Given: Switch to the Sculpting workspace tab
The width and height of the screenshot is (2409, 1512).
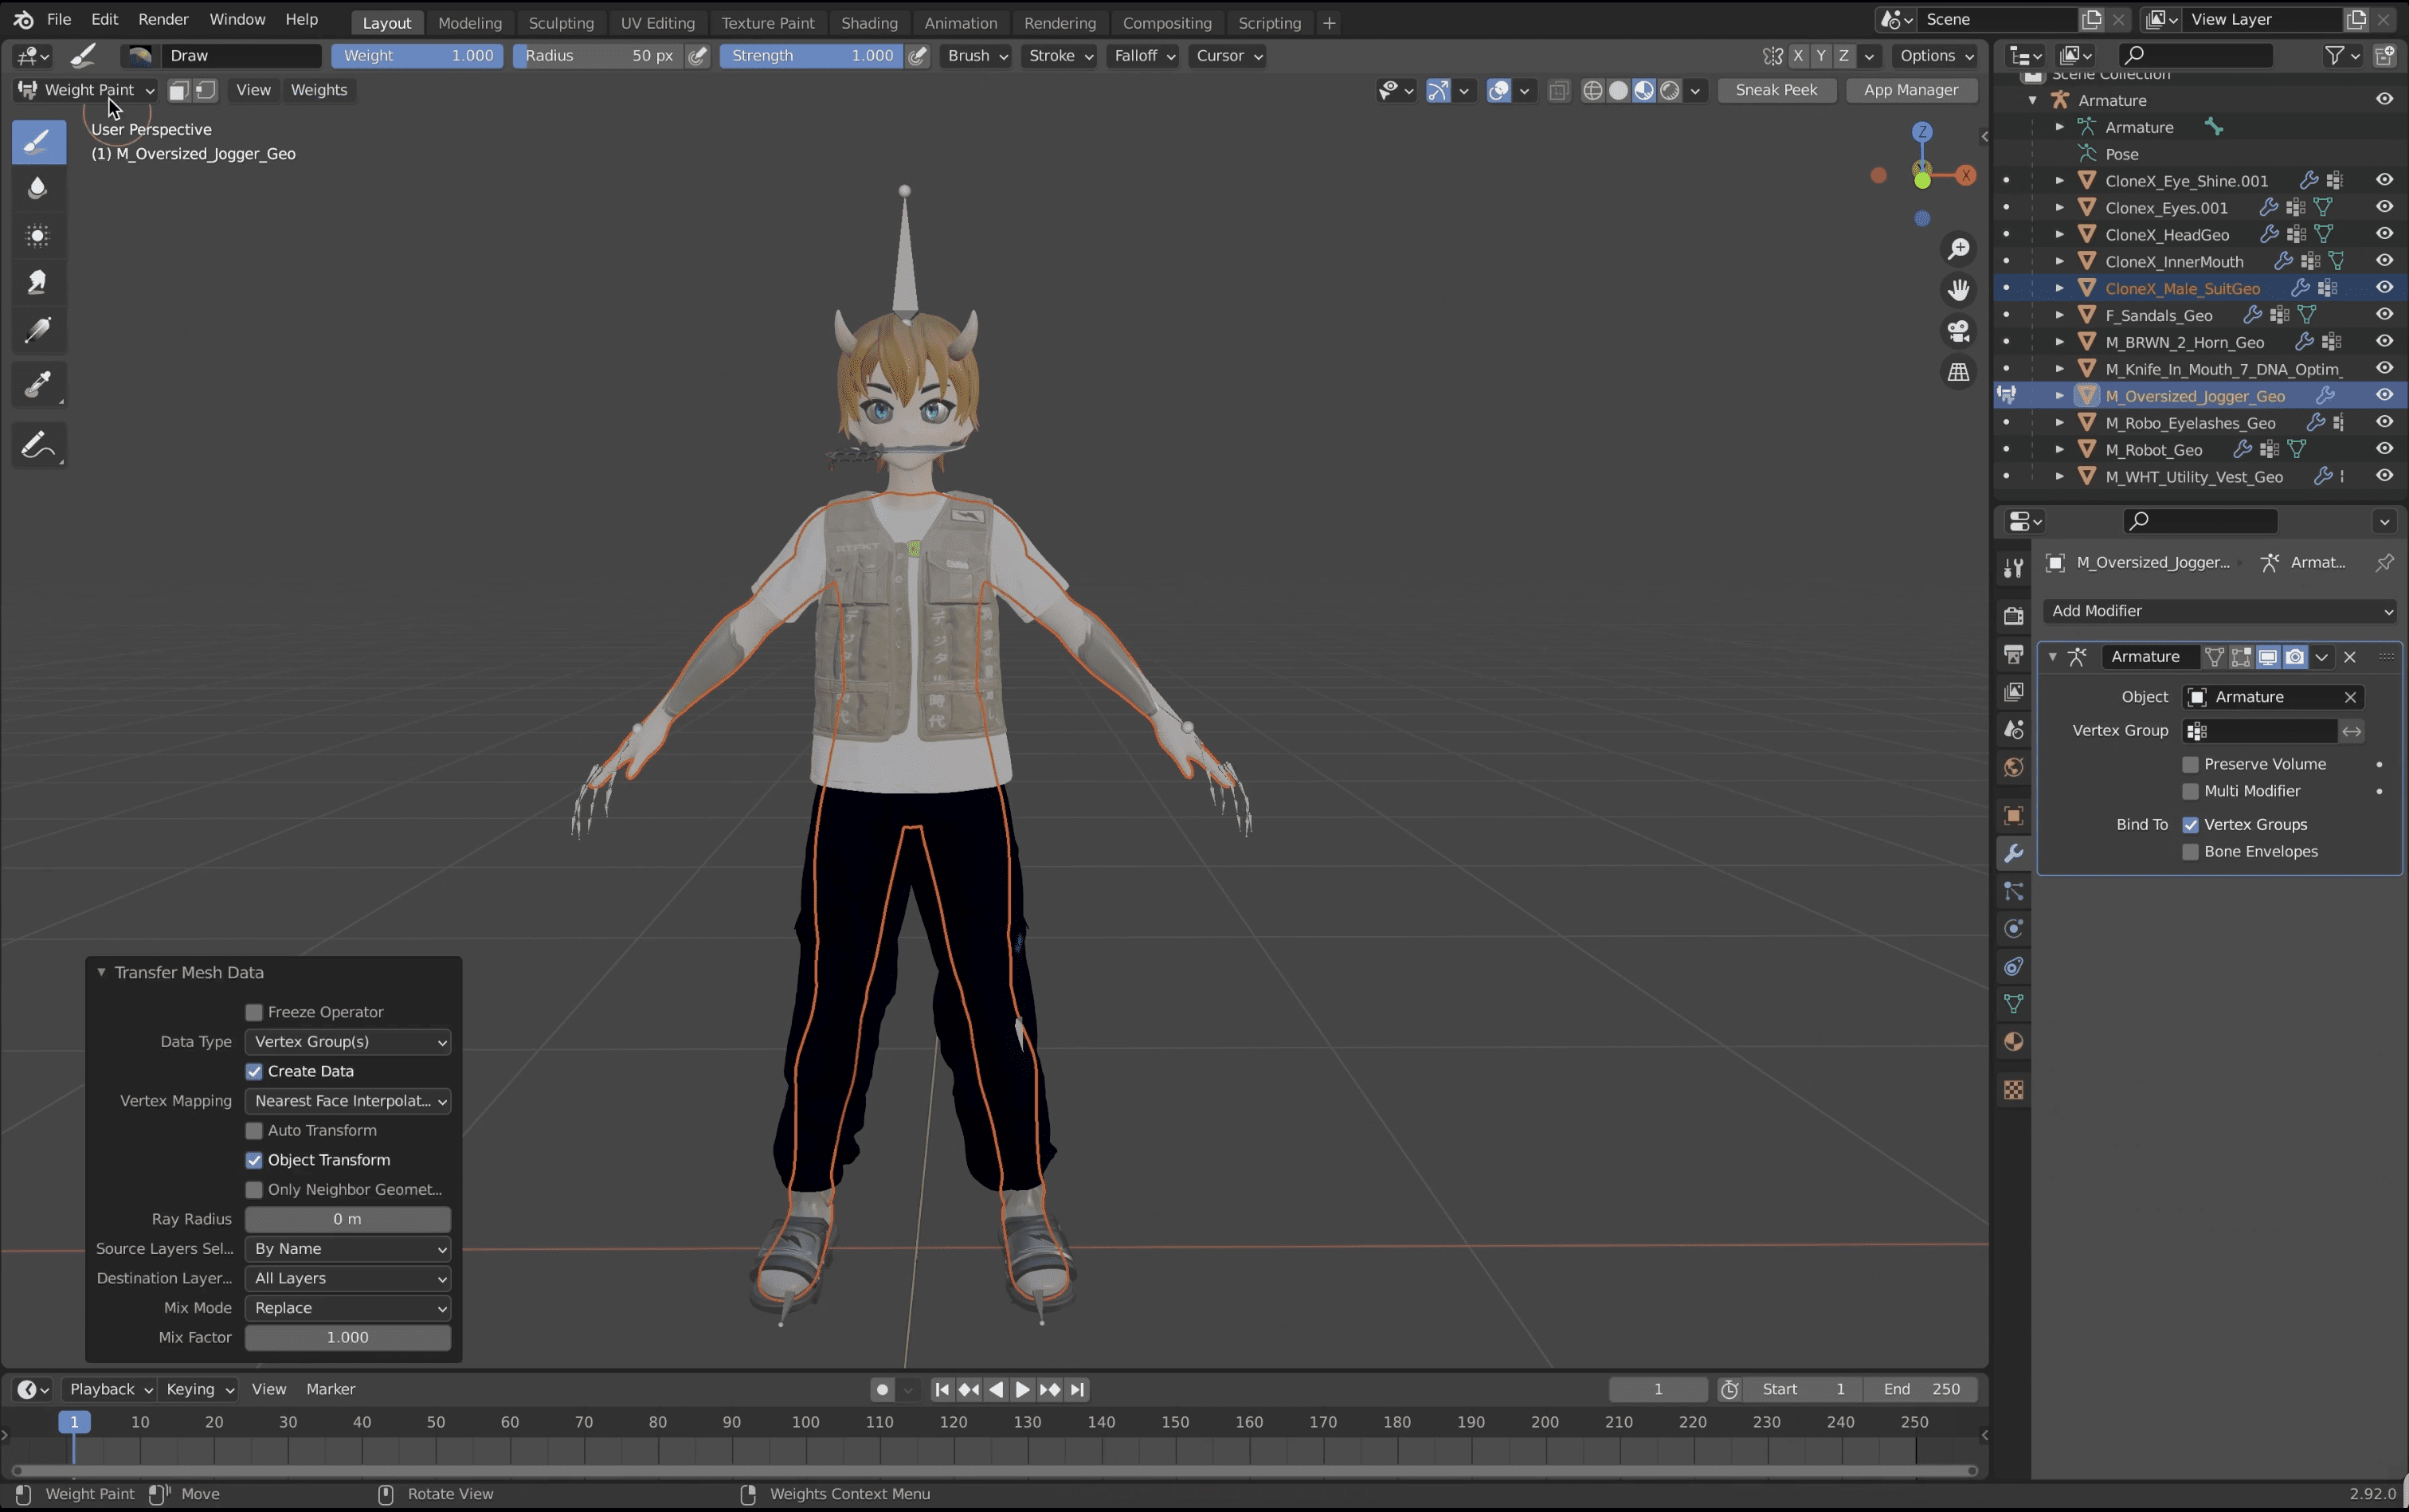Looking at the screenshot, I should coord(560,22).
